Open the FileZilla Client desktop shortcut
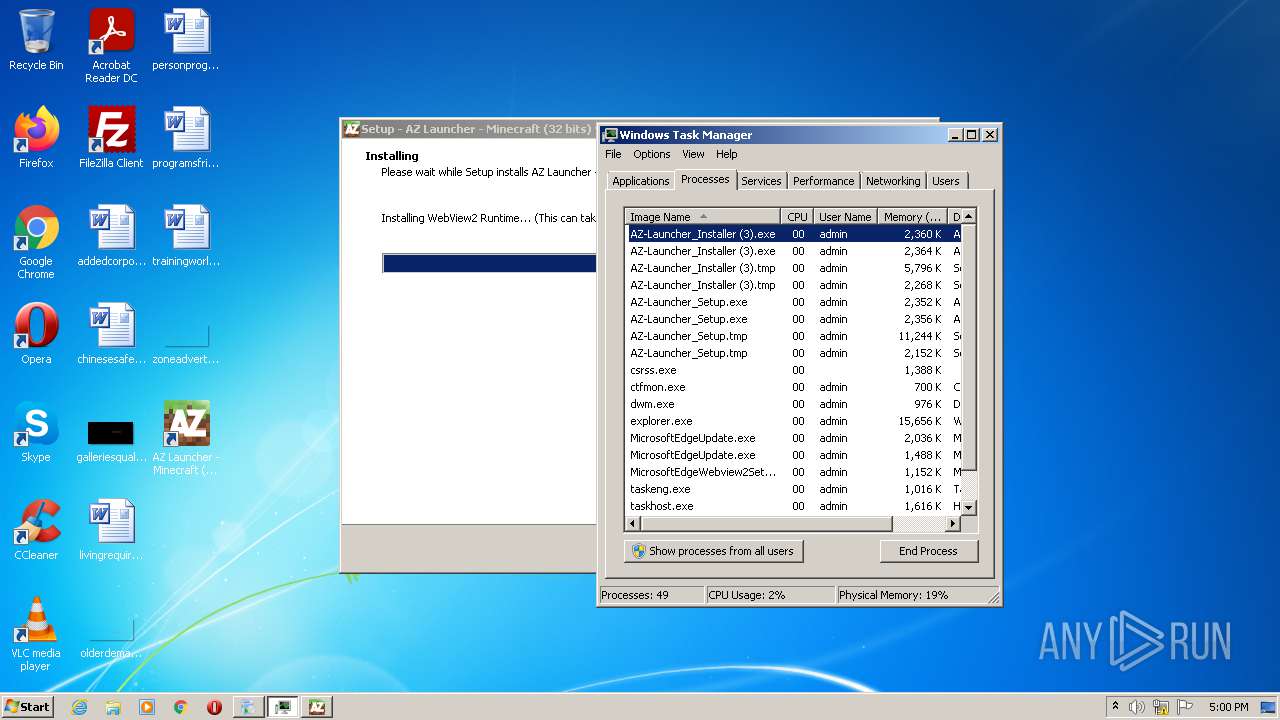The width and height of the screenshot is (1280, 720). point(111,138)
